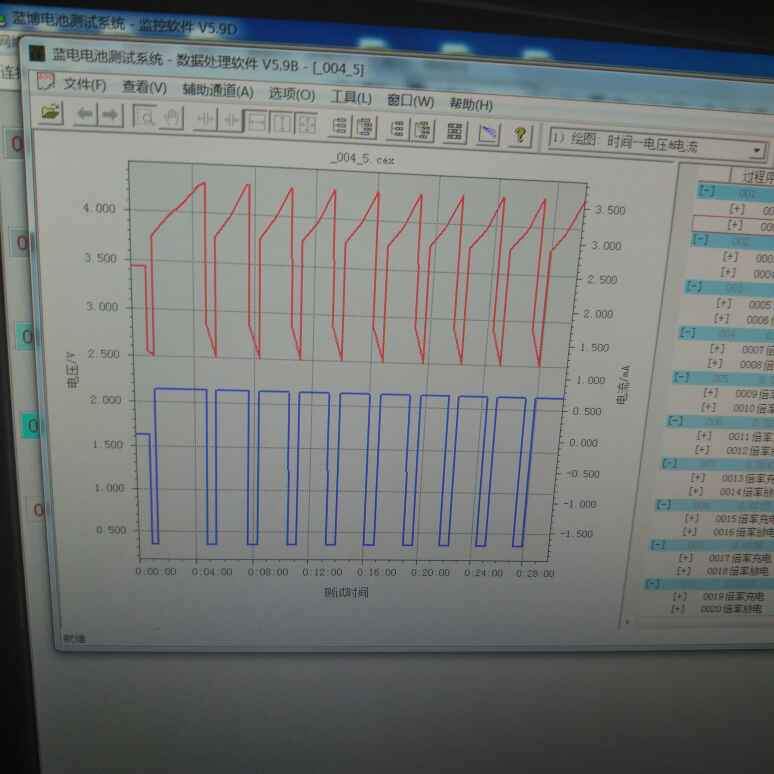
Task: Select the magnifier zoom tool
Action: (145, 117)
